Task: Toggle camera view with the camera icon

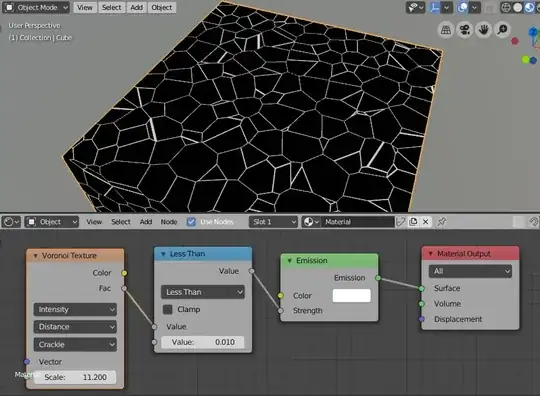Action: point(465,30)
